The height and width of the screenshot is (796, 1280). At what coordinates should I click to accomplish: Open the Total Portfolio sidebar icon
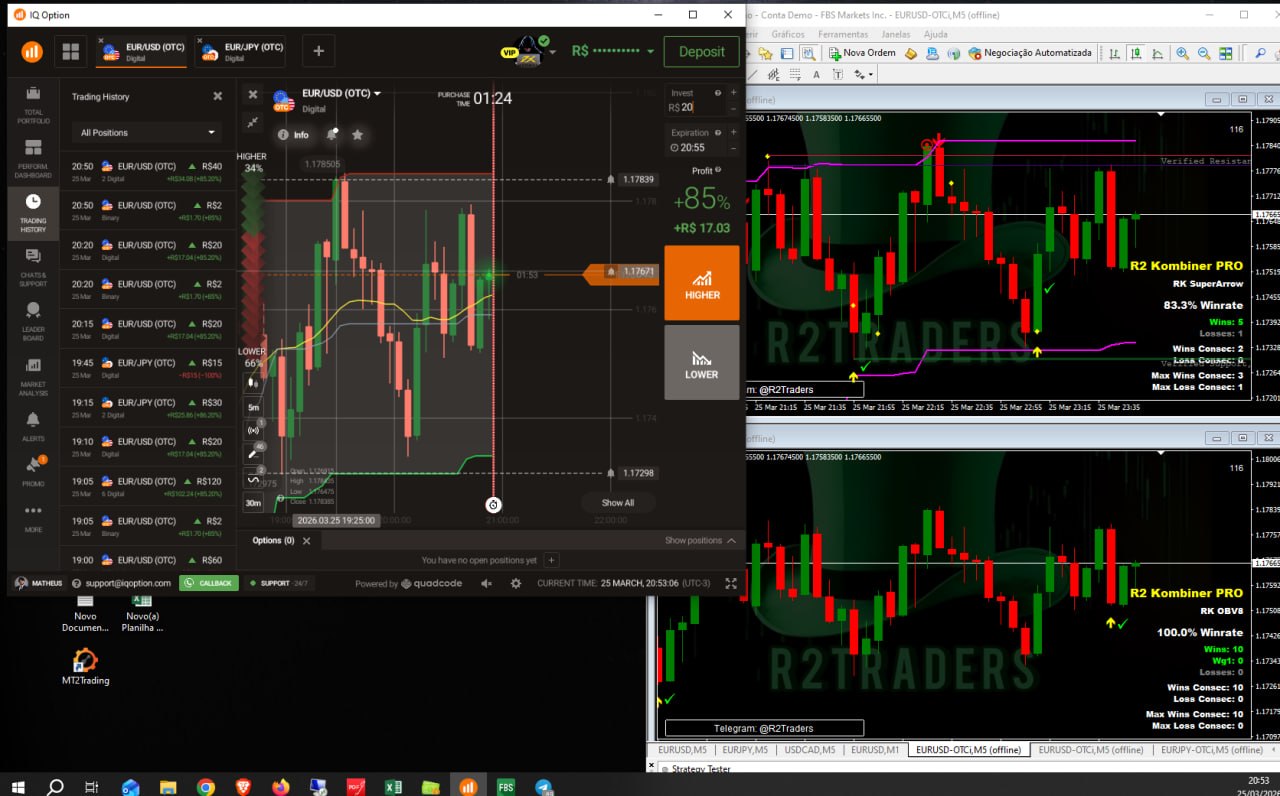click(33, 104)
